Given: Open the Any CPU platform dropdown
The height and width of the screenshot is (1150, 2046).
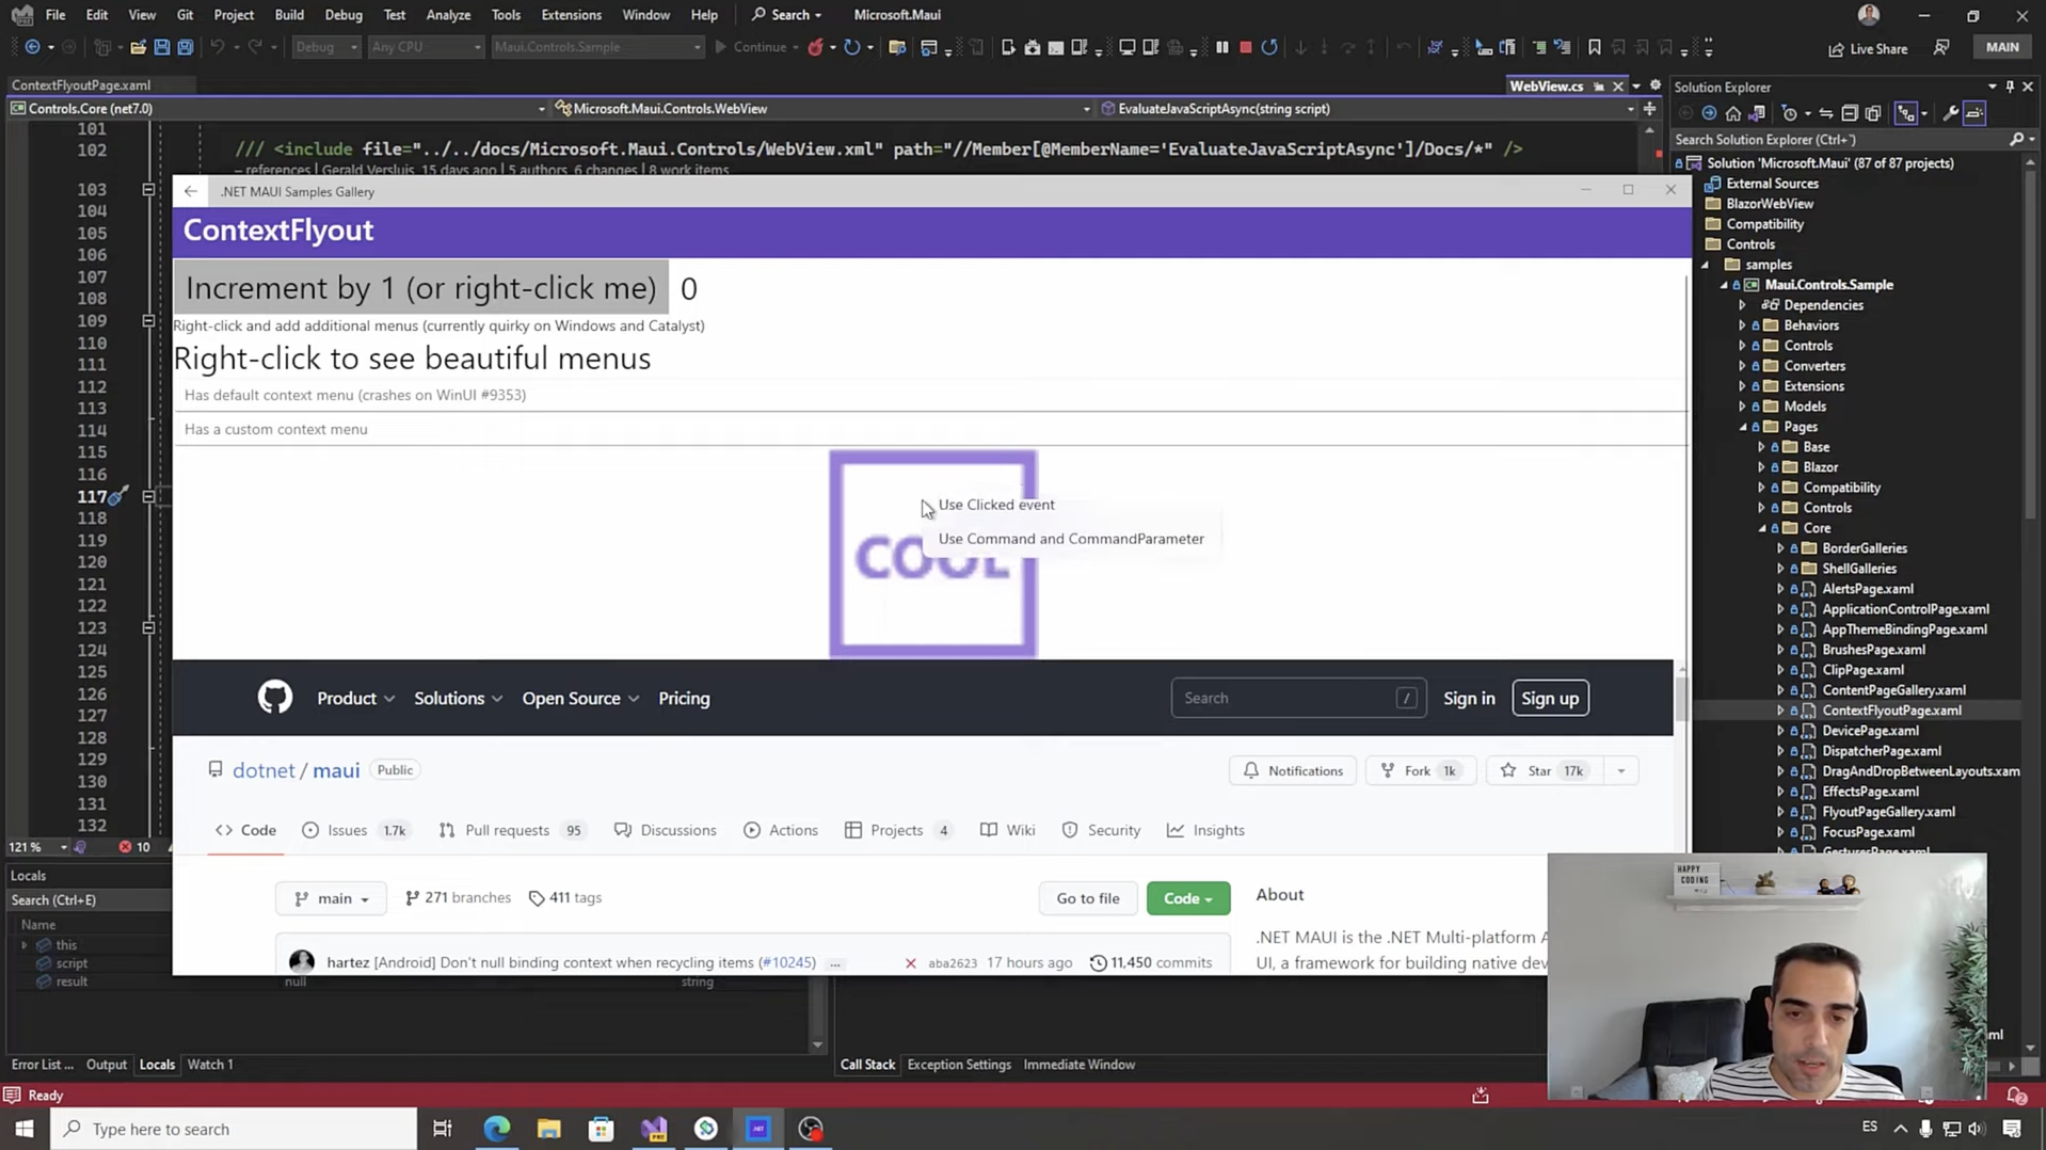Looking at the screenshot, I should click(425, 47).
